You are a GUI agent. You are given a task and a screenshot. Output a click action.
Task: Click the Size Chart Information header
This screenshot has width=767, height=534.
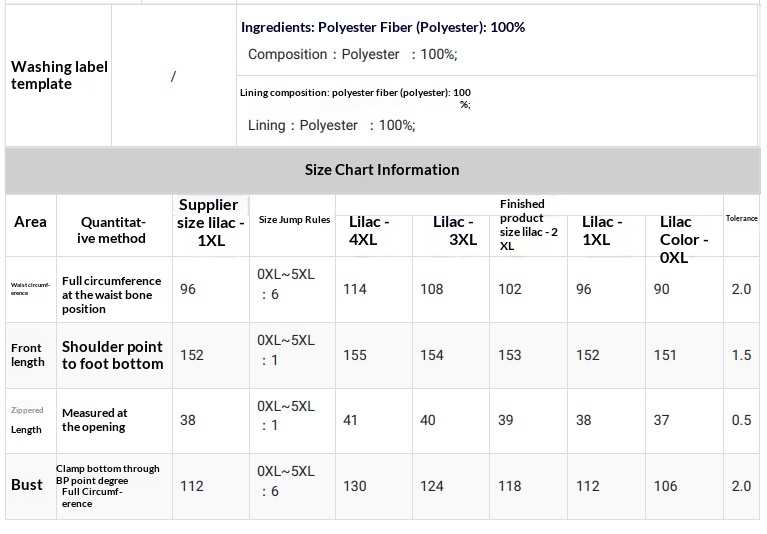(x=382, y=170)
